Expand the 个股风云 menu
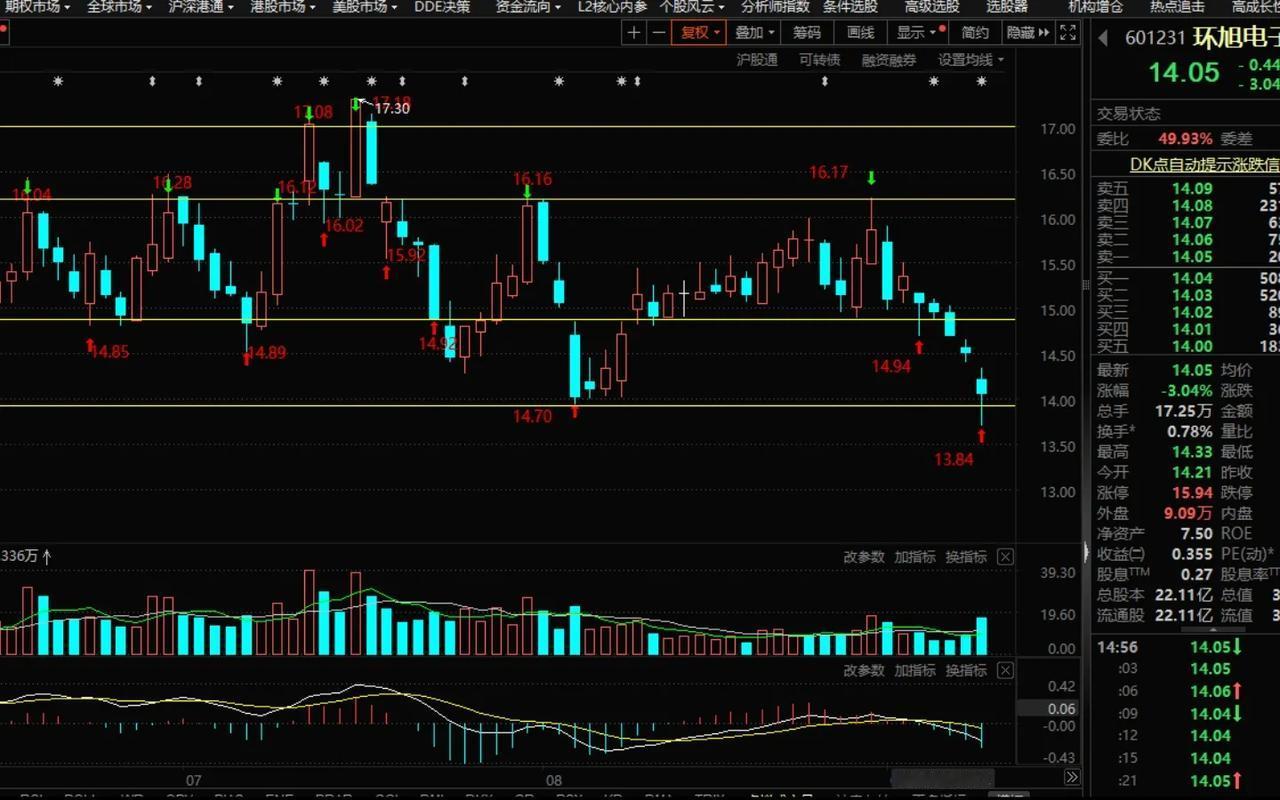The height and width of the screenshot is (800, 1280). click(x=693, y=7)
